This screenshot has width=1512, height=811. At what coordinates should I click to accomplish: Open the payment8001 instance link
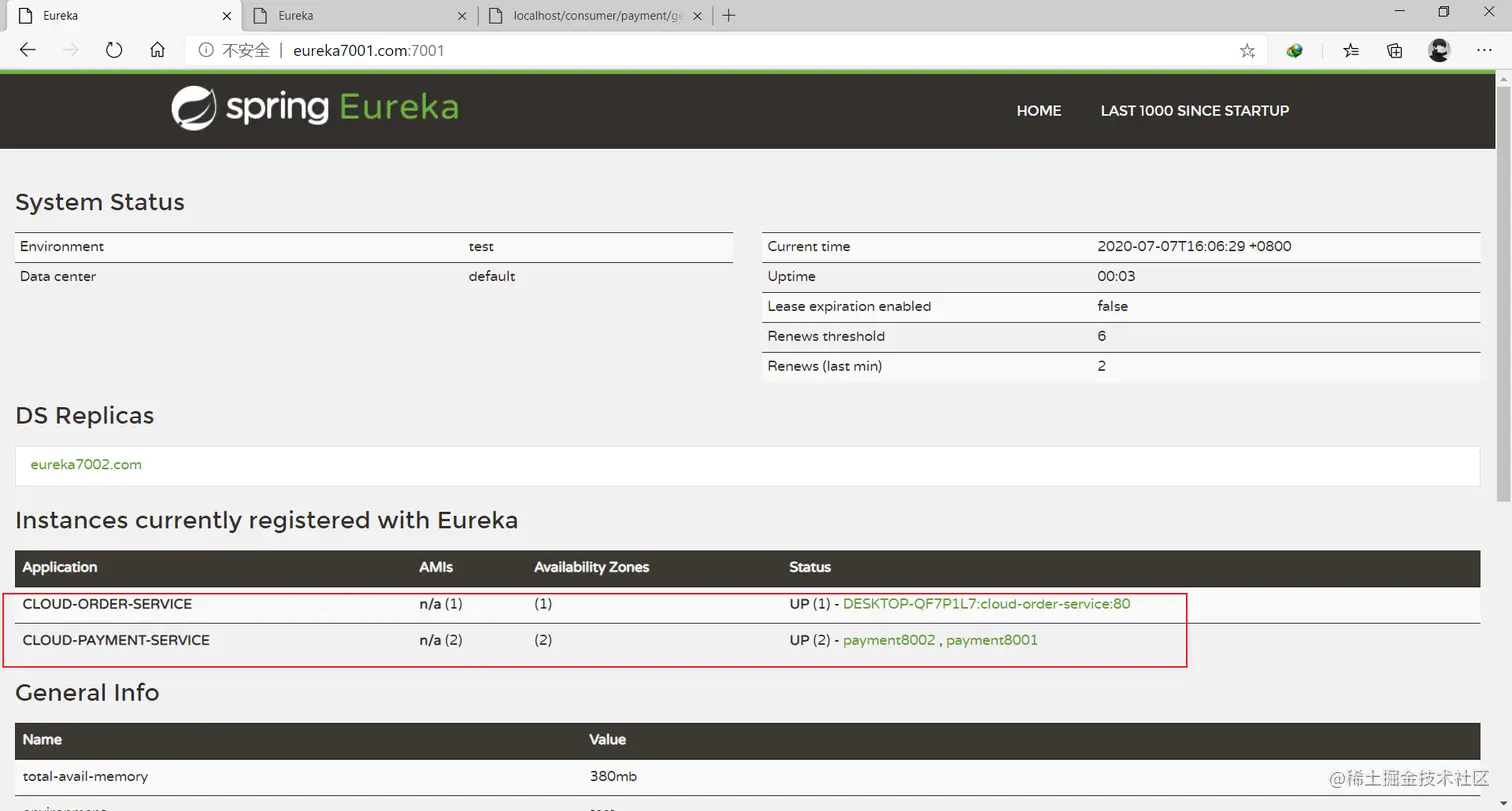tap(992, 640)
